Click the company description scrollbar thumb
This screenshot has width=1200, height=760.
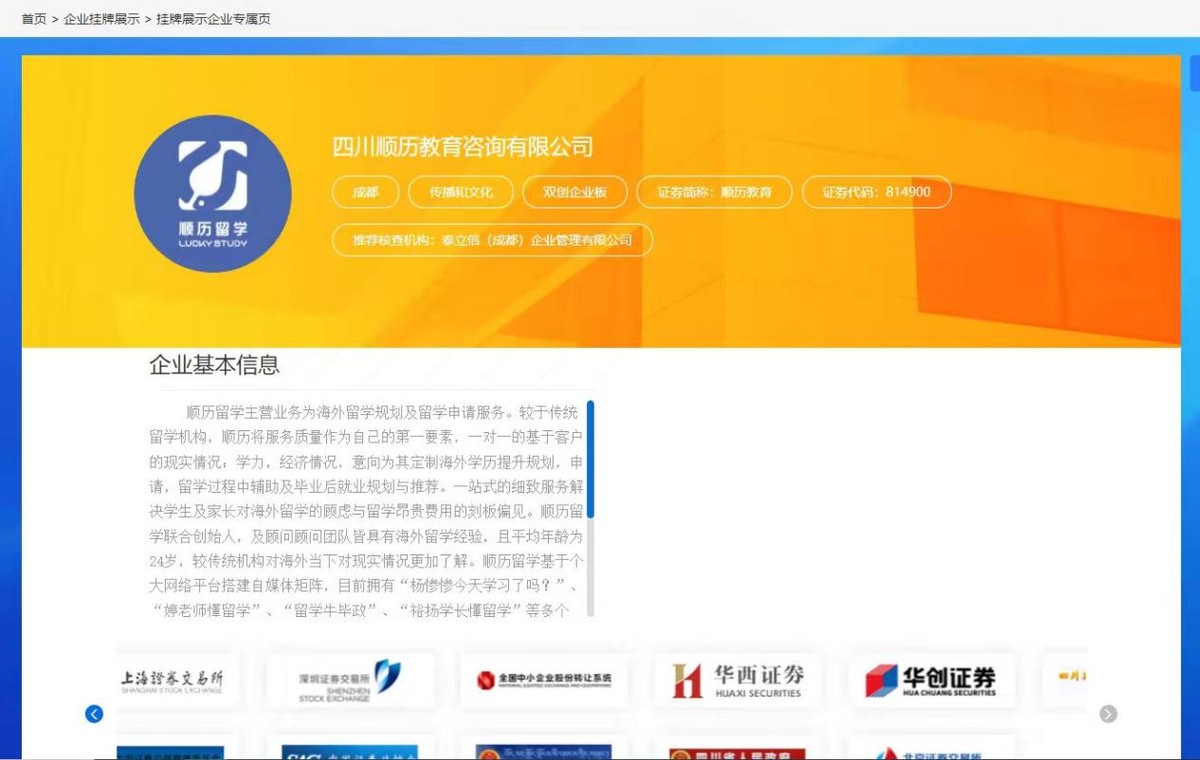(x=590, y=459)
